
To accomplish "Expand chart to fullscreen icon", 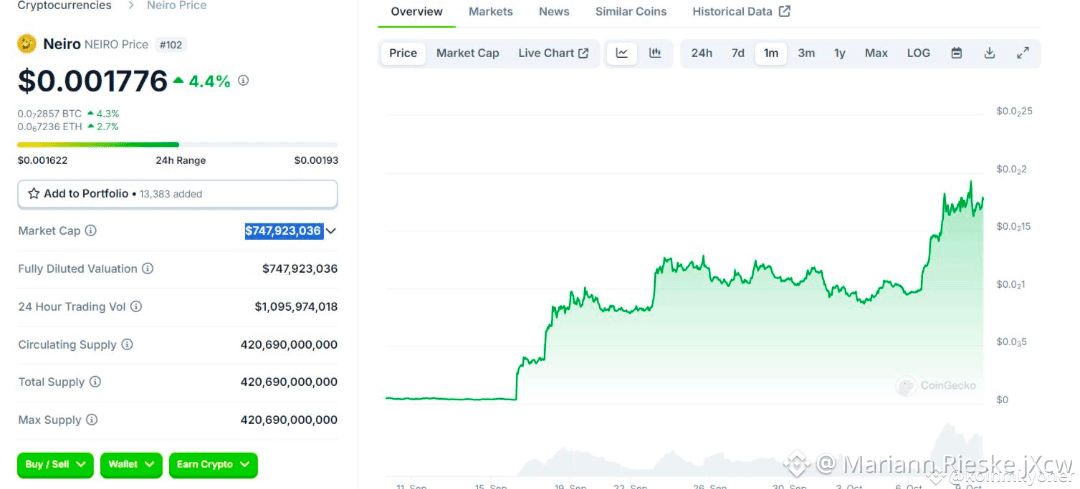I will [1023, 53].
